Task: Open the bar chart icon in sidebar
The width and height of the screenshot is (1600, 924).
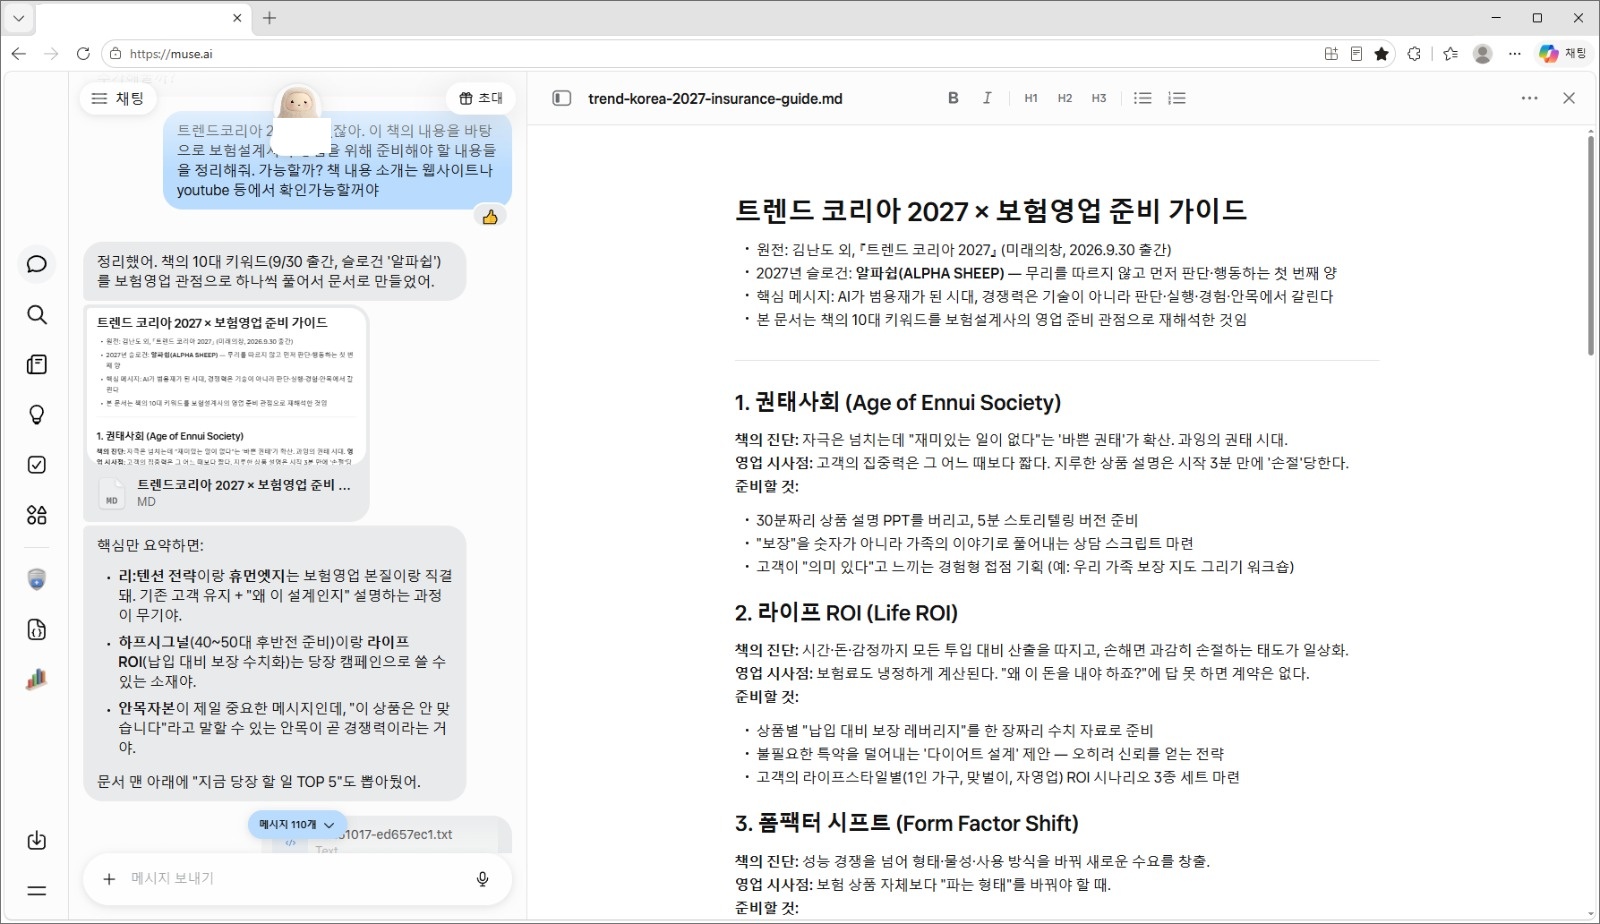Action: [x=37, y=680]
